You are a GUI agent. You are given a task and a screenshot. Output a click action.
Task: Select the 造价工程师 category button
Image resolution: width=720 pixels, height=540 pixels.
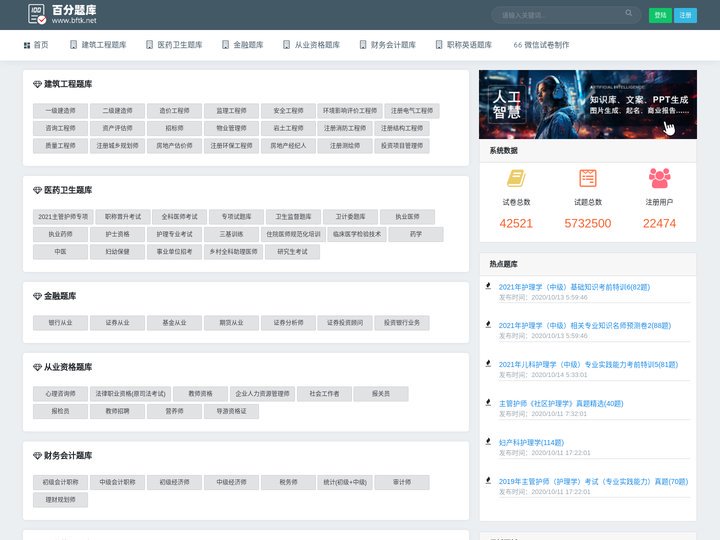click(x=174, y=111)
